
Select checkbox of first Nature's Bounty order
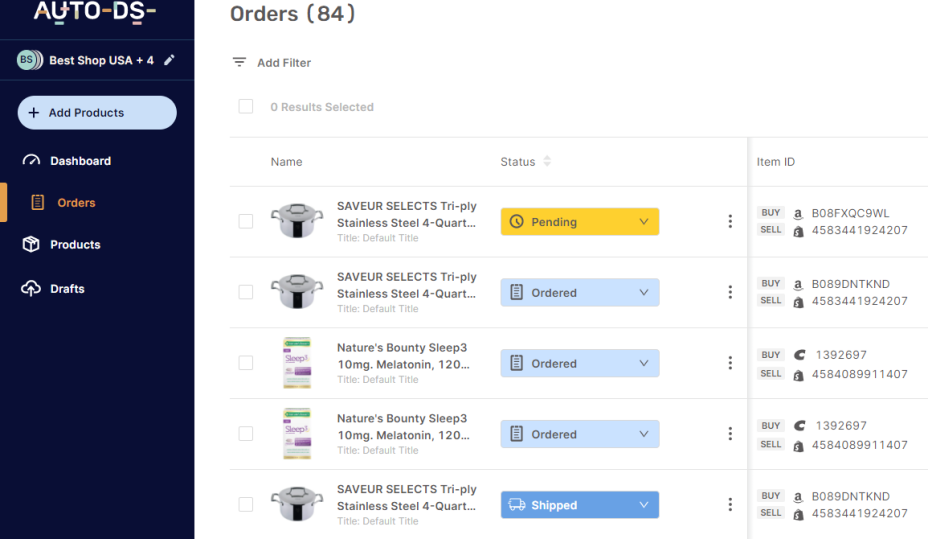(x=246, y=363)
